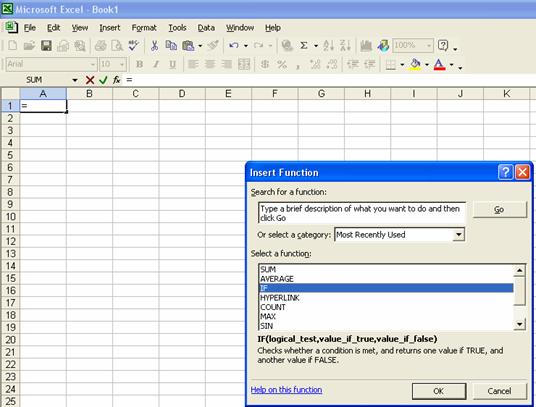Click the Underline formatting icon
Image resolution: width=536 pixels, height=407 pixels.
(x=173, y=64)
